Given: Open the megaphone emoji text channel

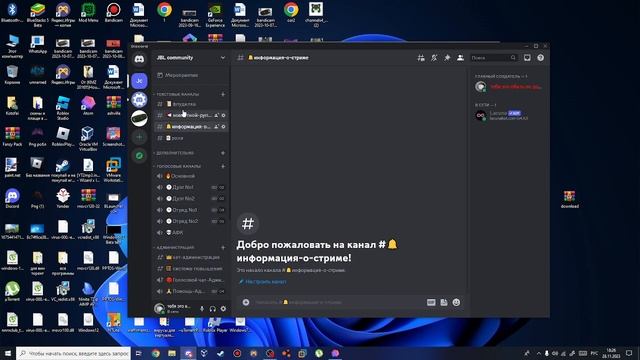Looking at the screenshot, I should point(191,115).
